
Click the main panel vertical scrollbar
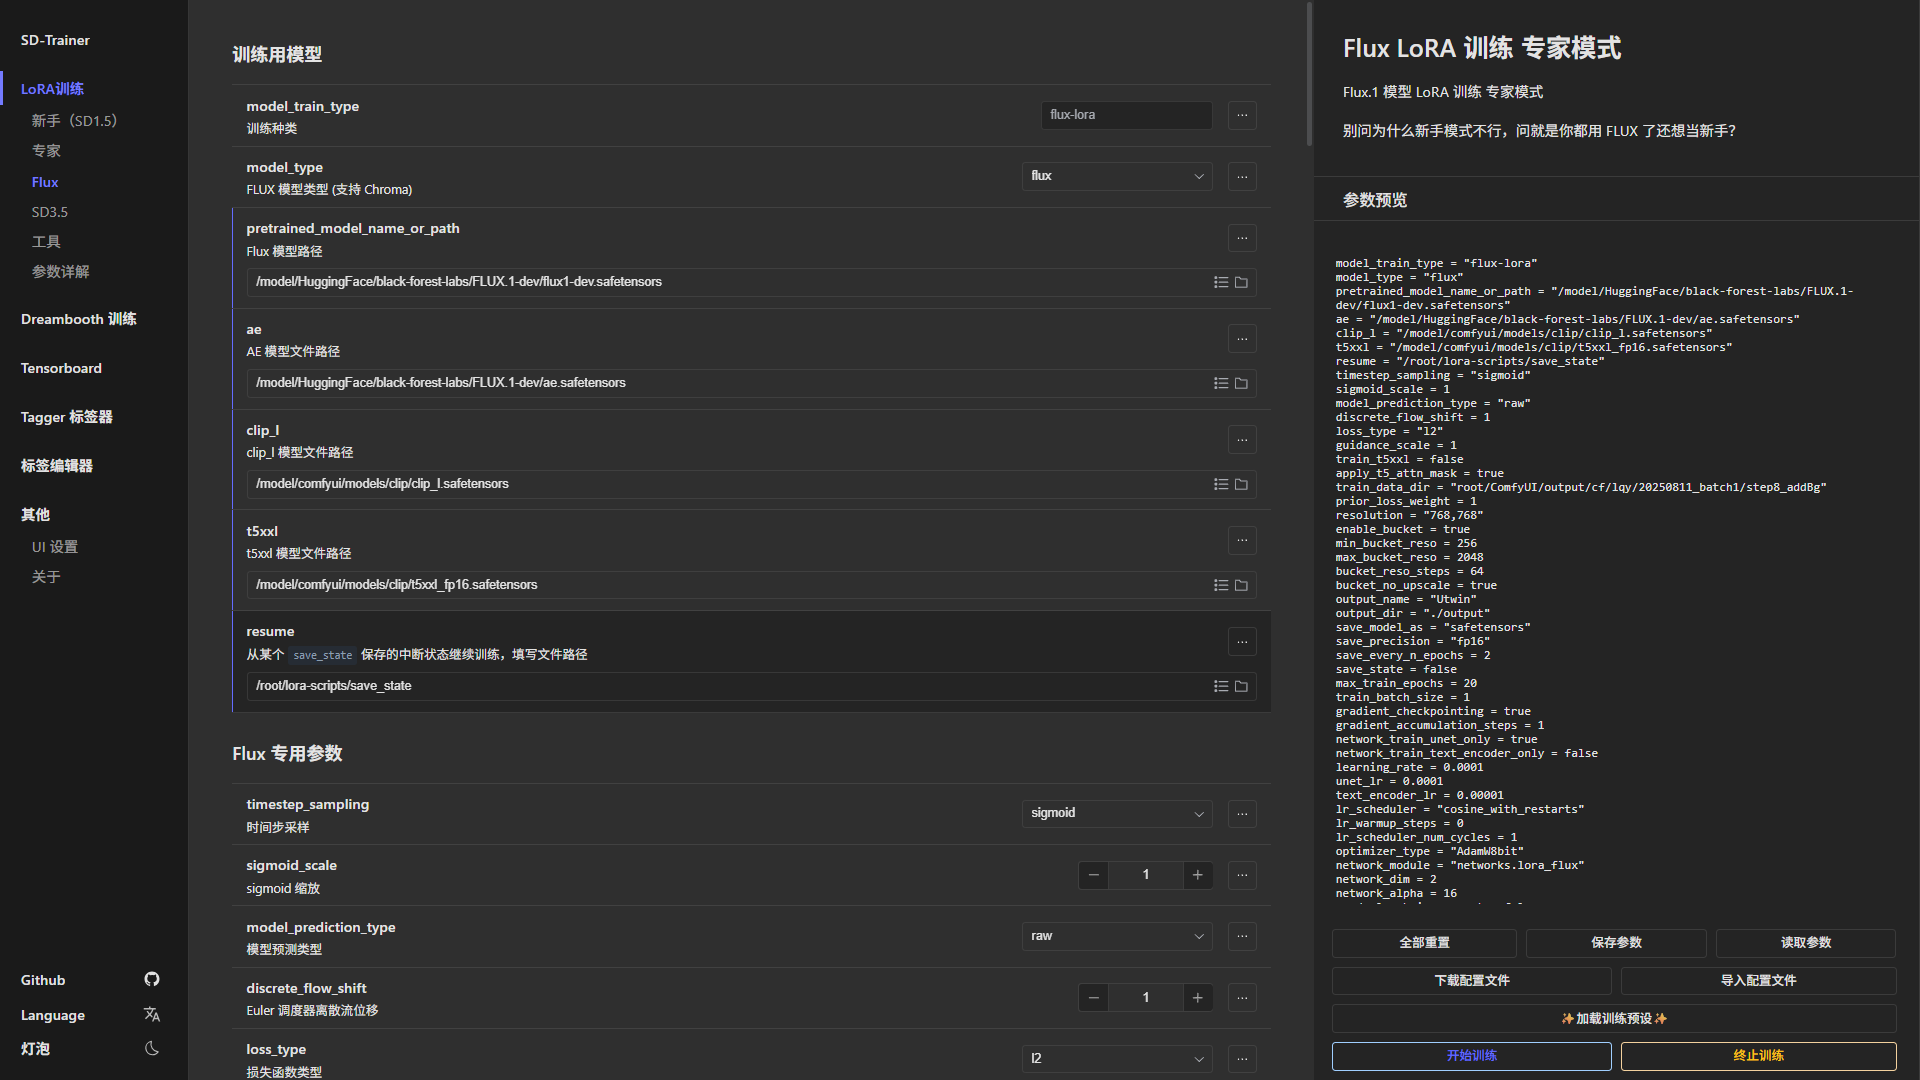point(1309,75)
